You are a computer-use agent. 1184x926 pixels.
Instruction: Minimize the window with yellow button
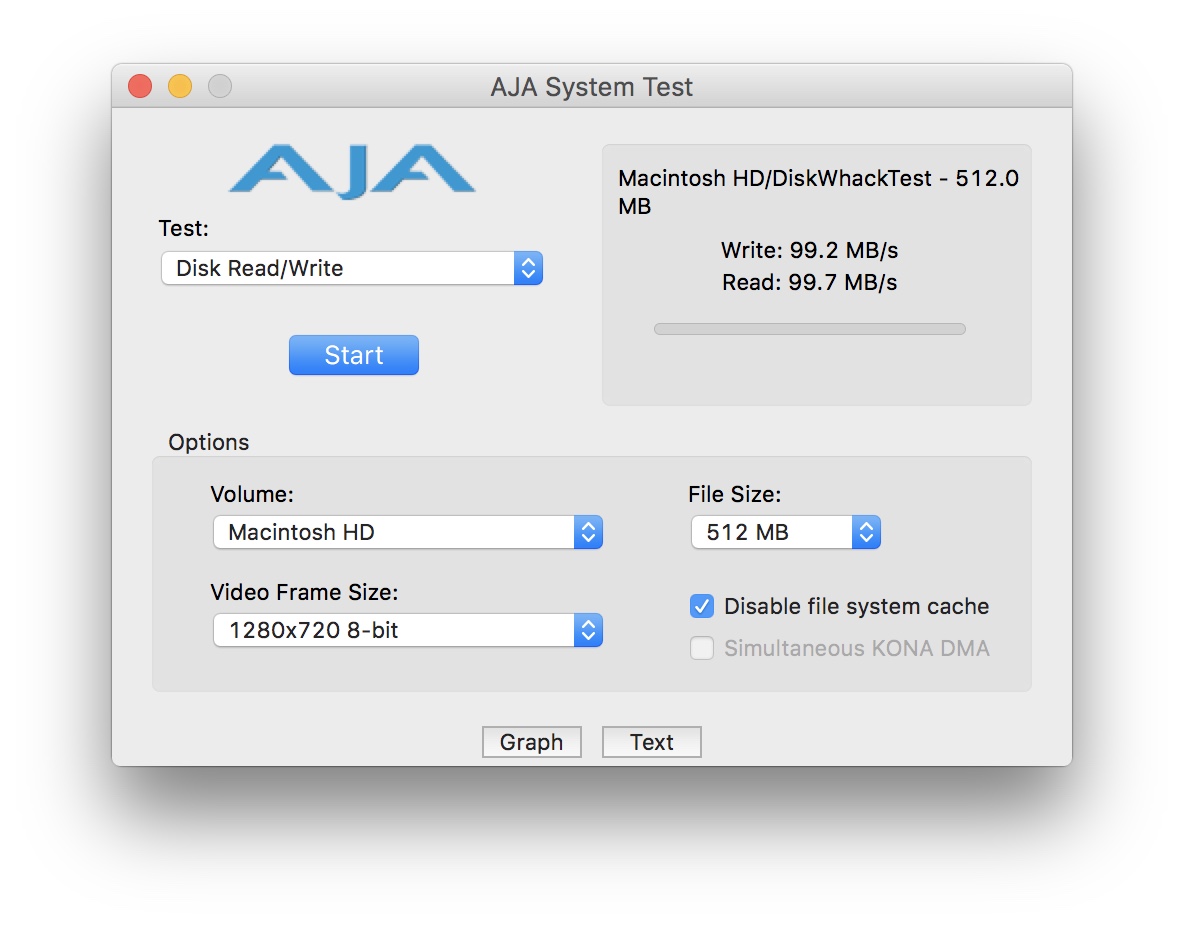click(x=180, y=87)
